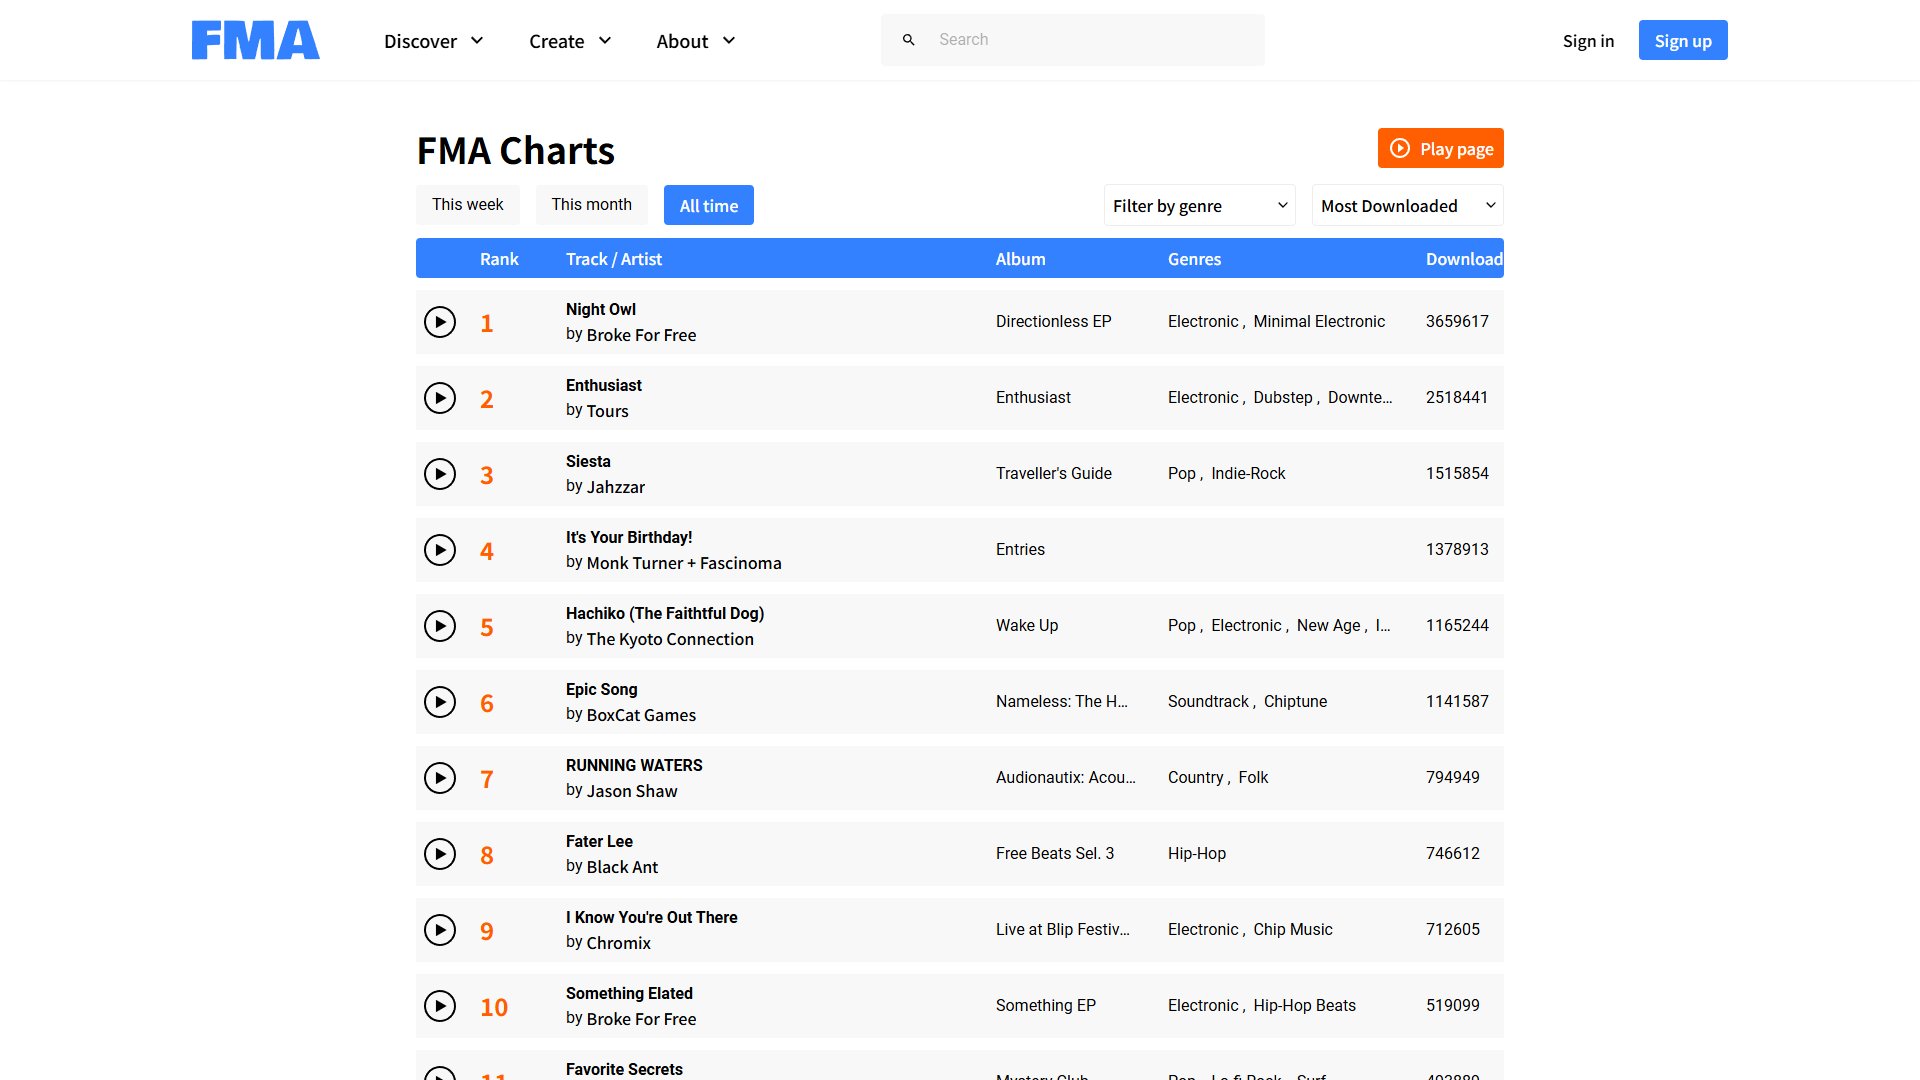This screenshot has width=1920, height=1080.
Task: Click the Minimal Electronic genre link
Action: 1319,322
